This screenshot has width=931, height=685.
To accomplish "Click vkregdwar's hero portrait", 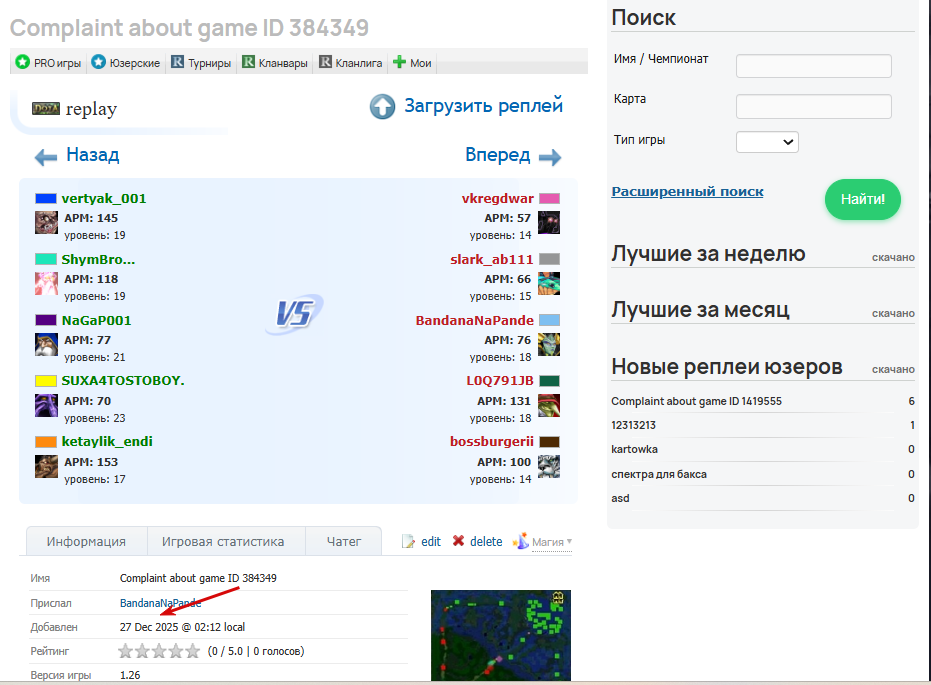I will (x=549, y=223).
